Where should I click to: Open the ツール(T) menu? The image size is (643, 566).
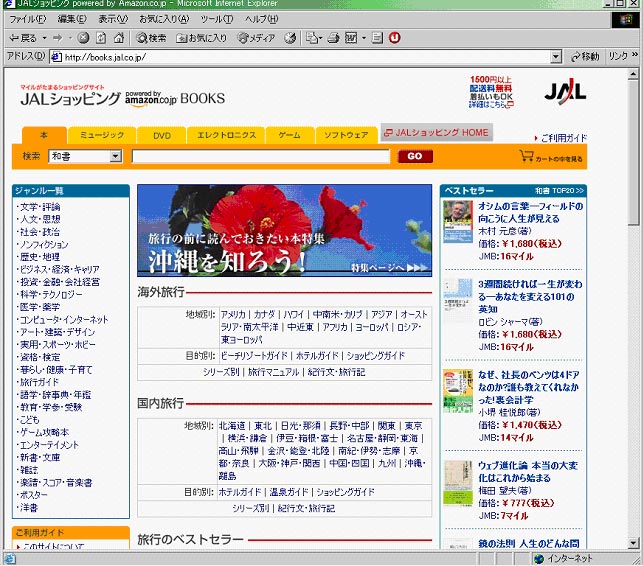(217, 19)
